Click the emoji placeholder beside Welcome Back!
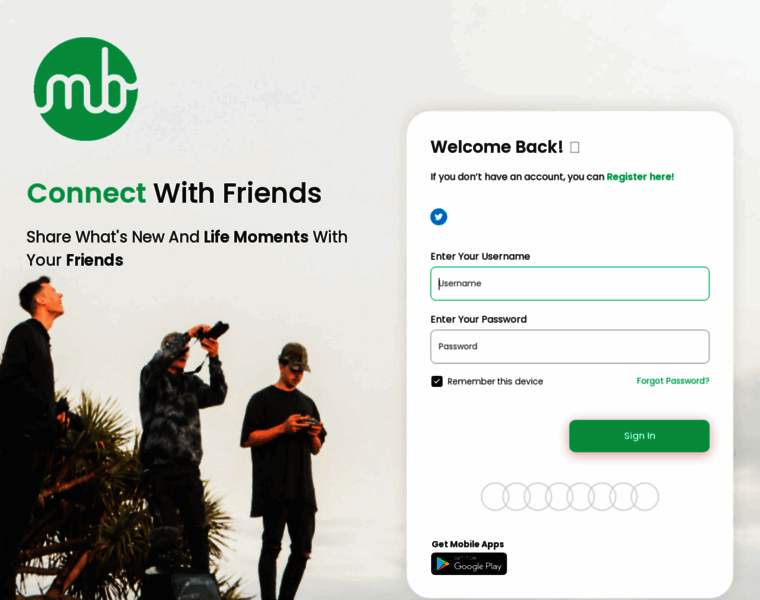 [x=574, y=147]
